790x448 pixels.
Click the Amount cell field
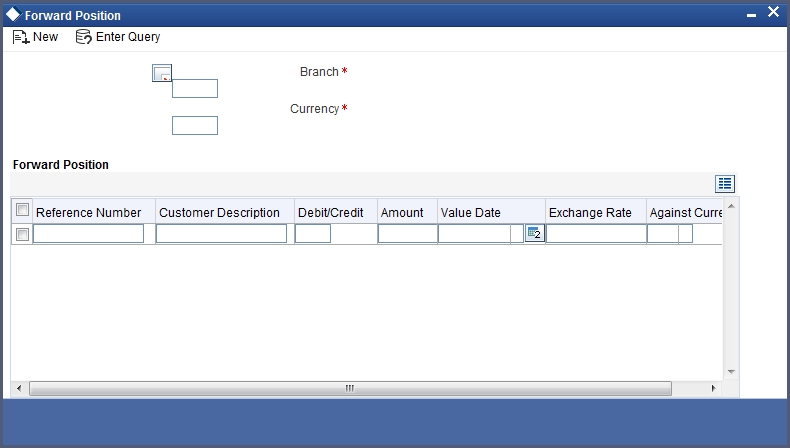pyautogui.click(x=408, y=234)
